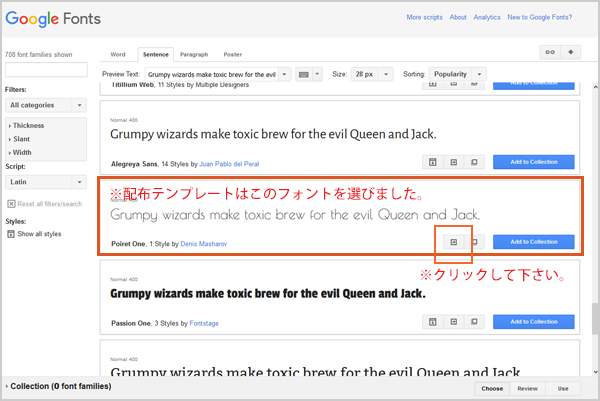The image size is (600, 401).
Task: Click the Passion One bold preview sentence
Action: [268, 294]
